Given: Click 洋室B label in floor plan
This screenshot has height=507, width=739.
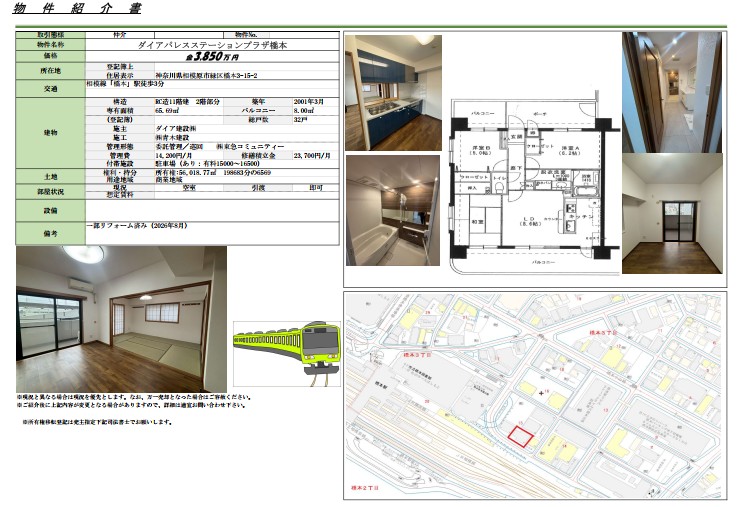Looking at the screenshot, I should pyautogui.click(x=480, y=150).
